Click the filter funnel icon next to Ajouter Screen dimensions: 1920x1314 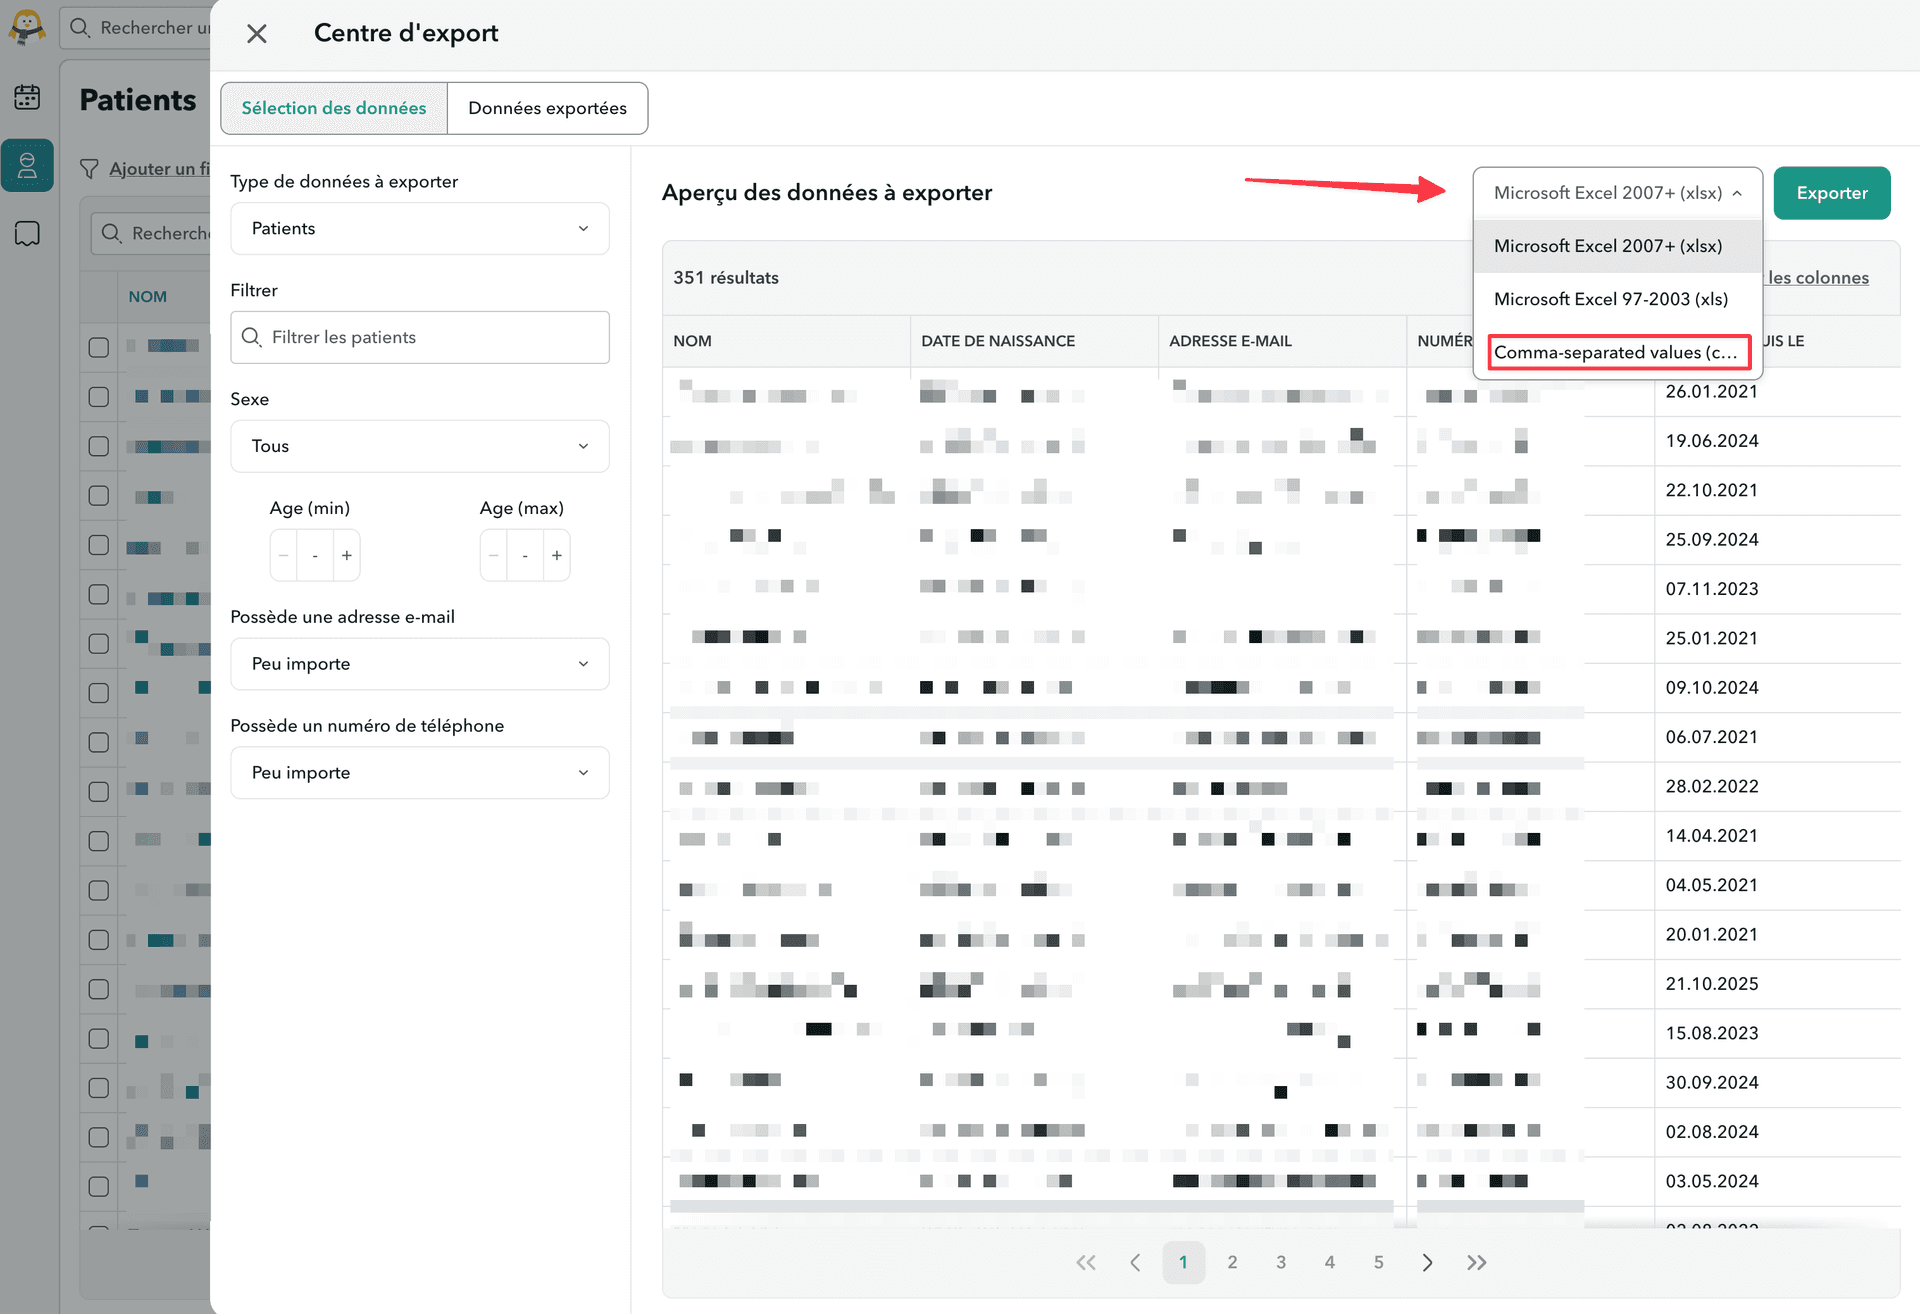point(90,168)
